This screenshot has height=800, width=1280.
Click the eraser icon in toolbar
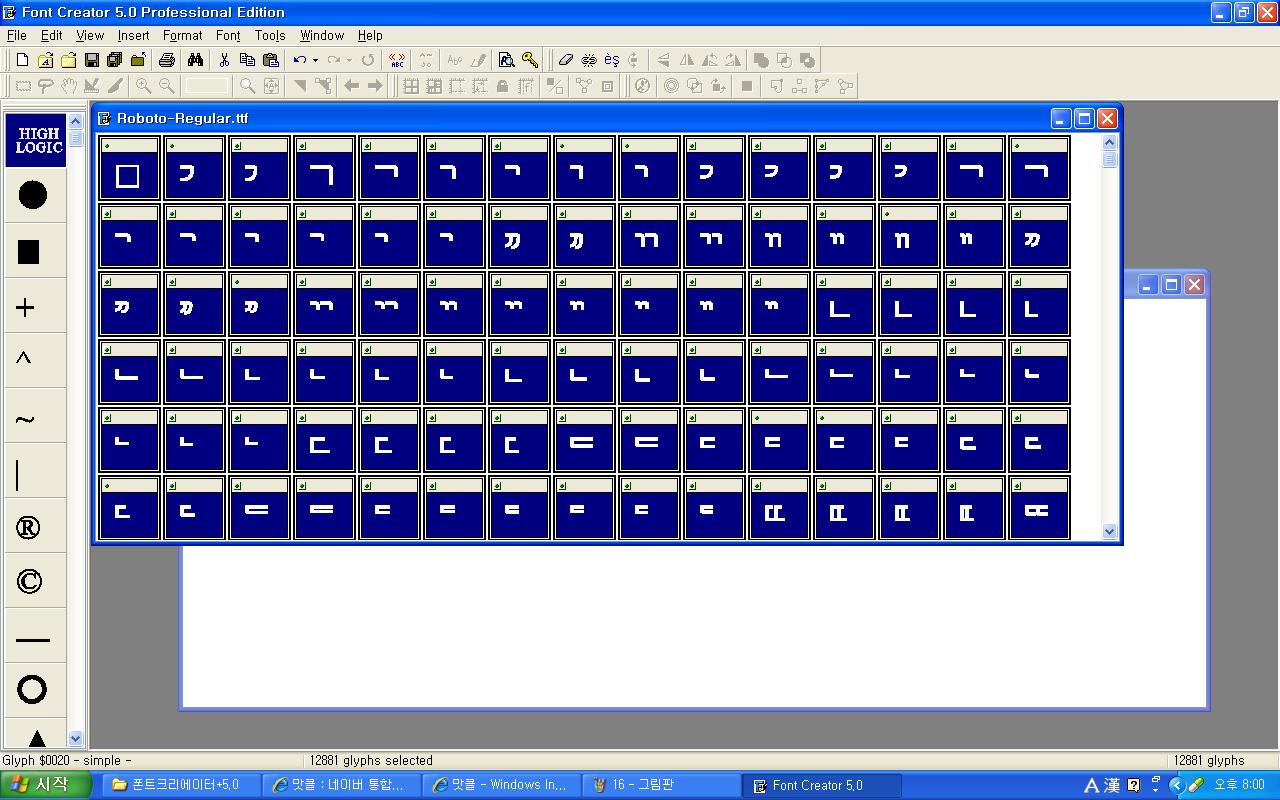(x=566, y=60)
